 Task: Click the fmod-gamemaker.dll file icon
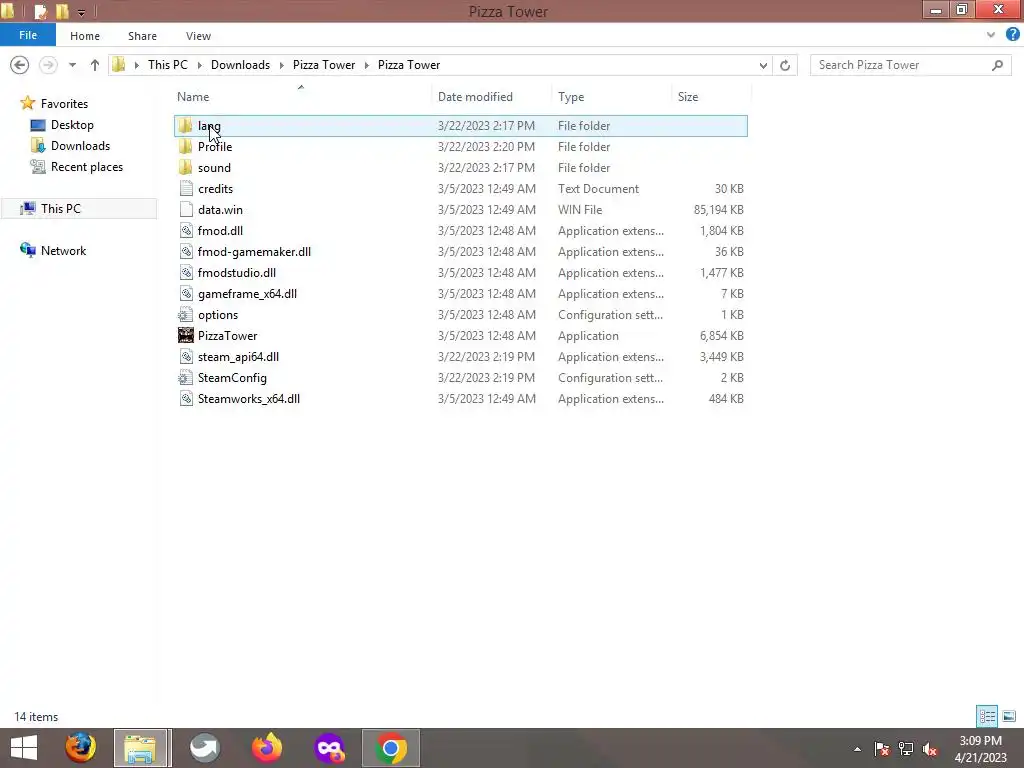(186, 251)
